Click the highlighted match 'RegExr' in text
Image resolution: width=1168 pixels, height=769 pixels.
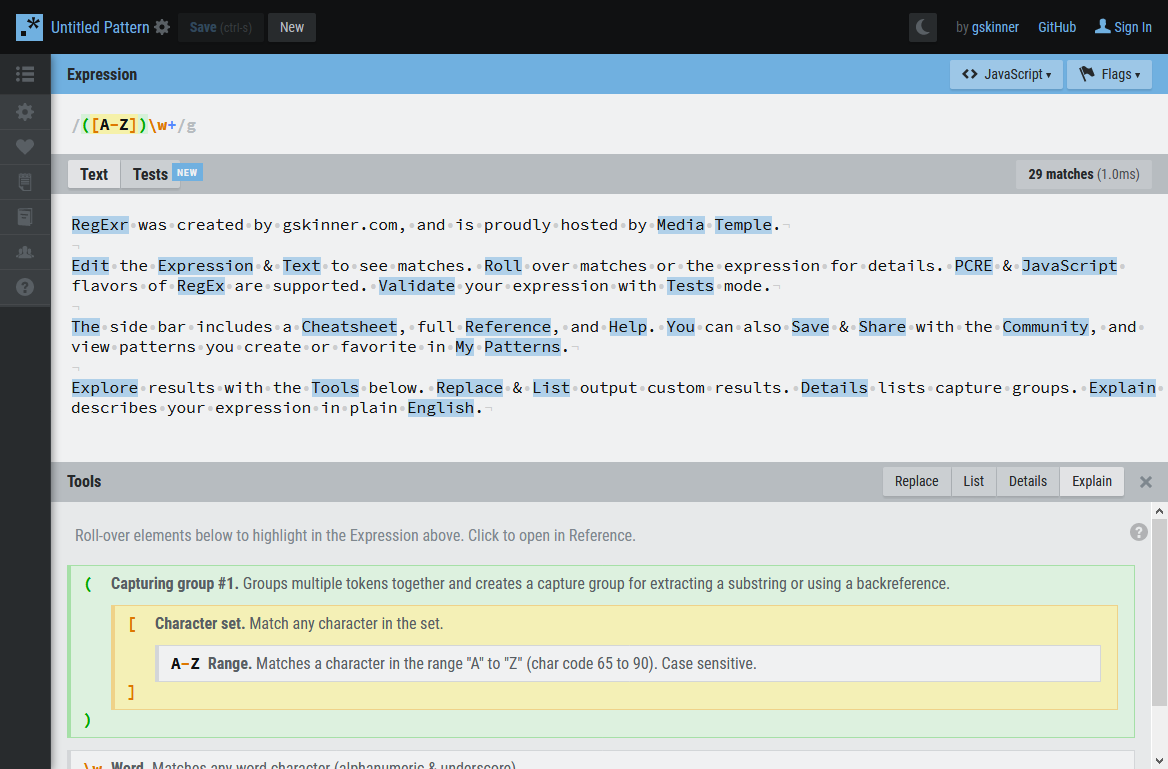(100, 225)
